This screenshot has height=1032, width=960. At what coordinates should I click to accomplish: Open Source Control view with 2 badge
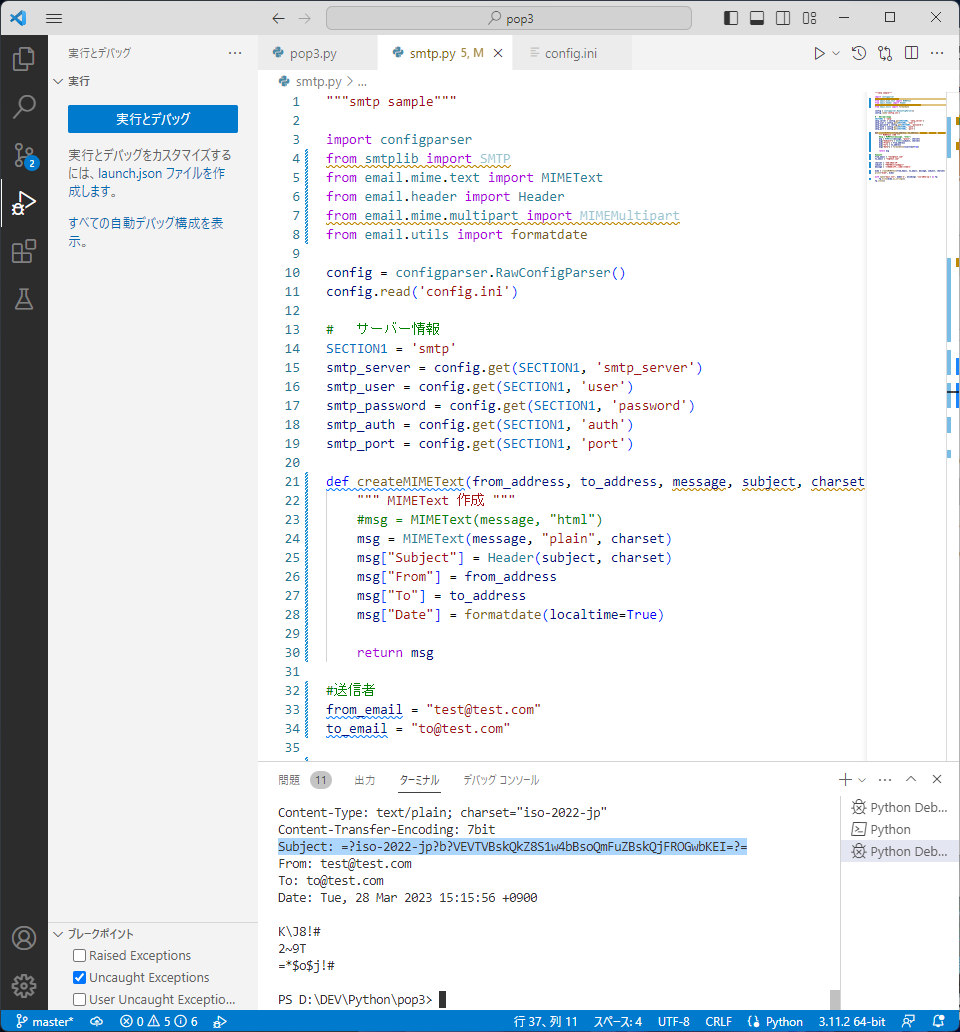coord(24,155)
